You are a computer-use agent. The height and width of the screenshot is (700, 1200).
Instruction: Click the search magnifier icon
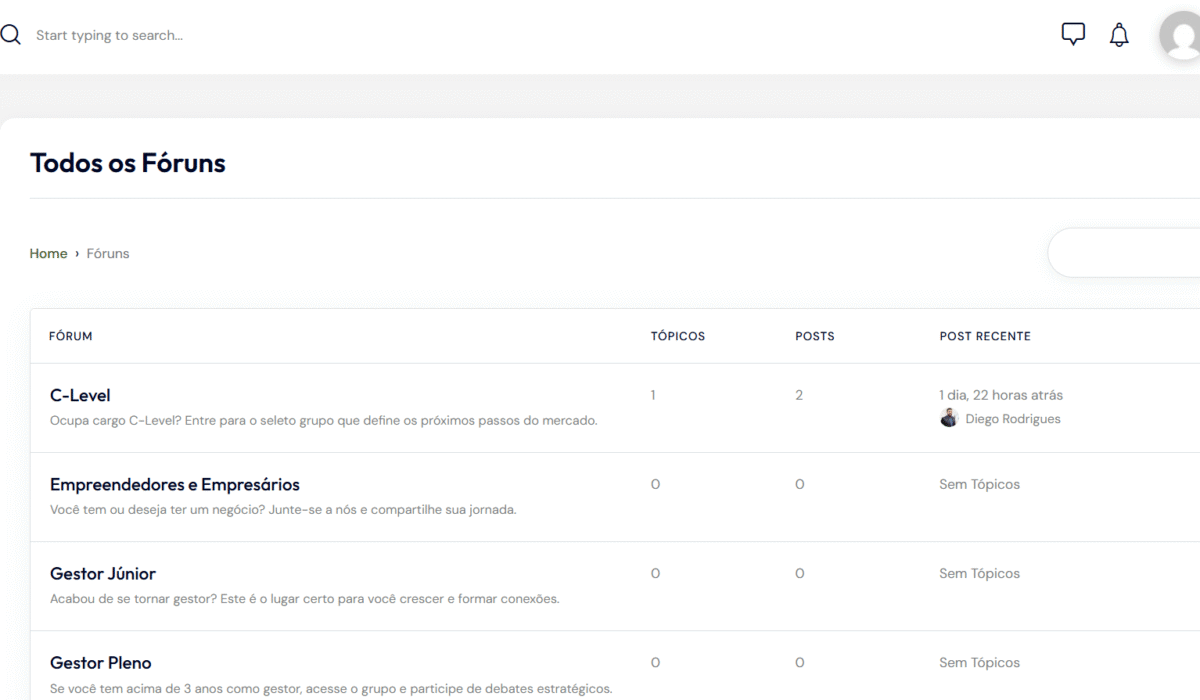(x=11, y=35)
